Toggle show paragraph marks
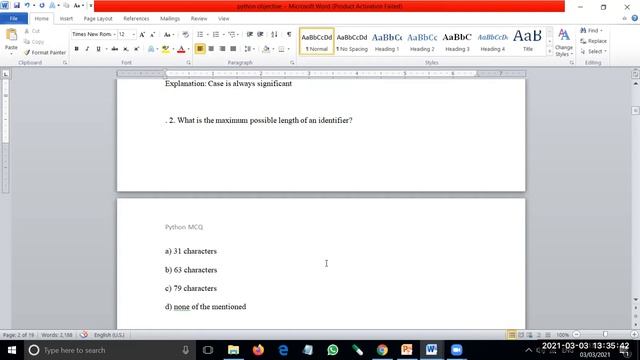The width and height of the screenshot is (640, 360). coord(289,35)
